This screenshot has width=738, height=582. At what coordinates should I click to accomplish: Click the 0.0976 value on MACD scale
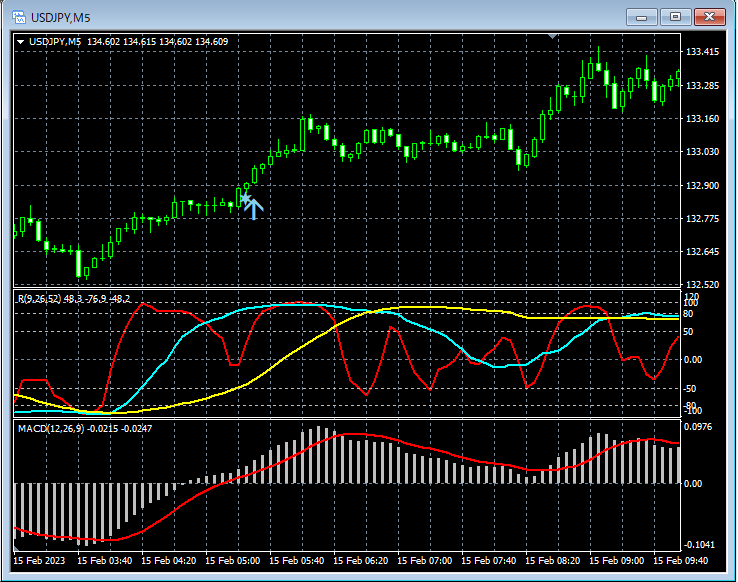[700, 427]
